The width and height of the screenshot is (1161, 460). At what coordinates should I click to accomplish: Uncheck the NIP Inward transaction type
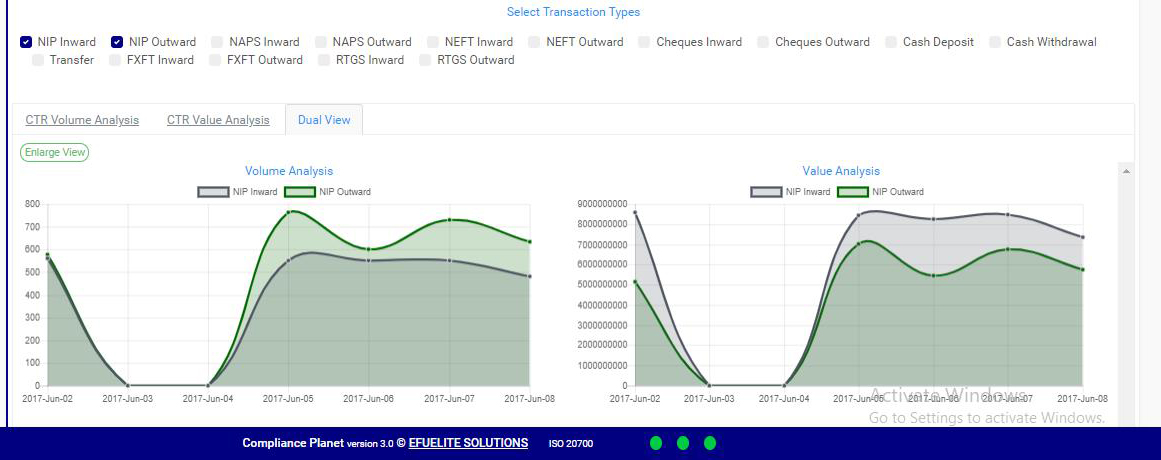point(26,42)
